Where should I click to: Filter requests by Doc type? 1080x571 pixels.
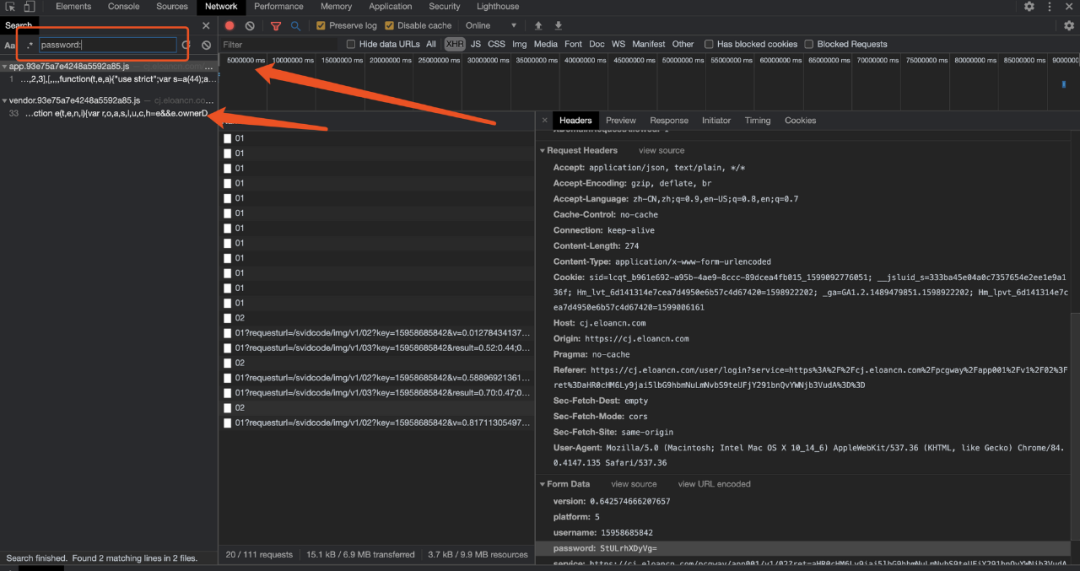[596, 44]
